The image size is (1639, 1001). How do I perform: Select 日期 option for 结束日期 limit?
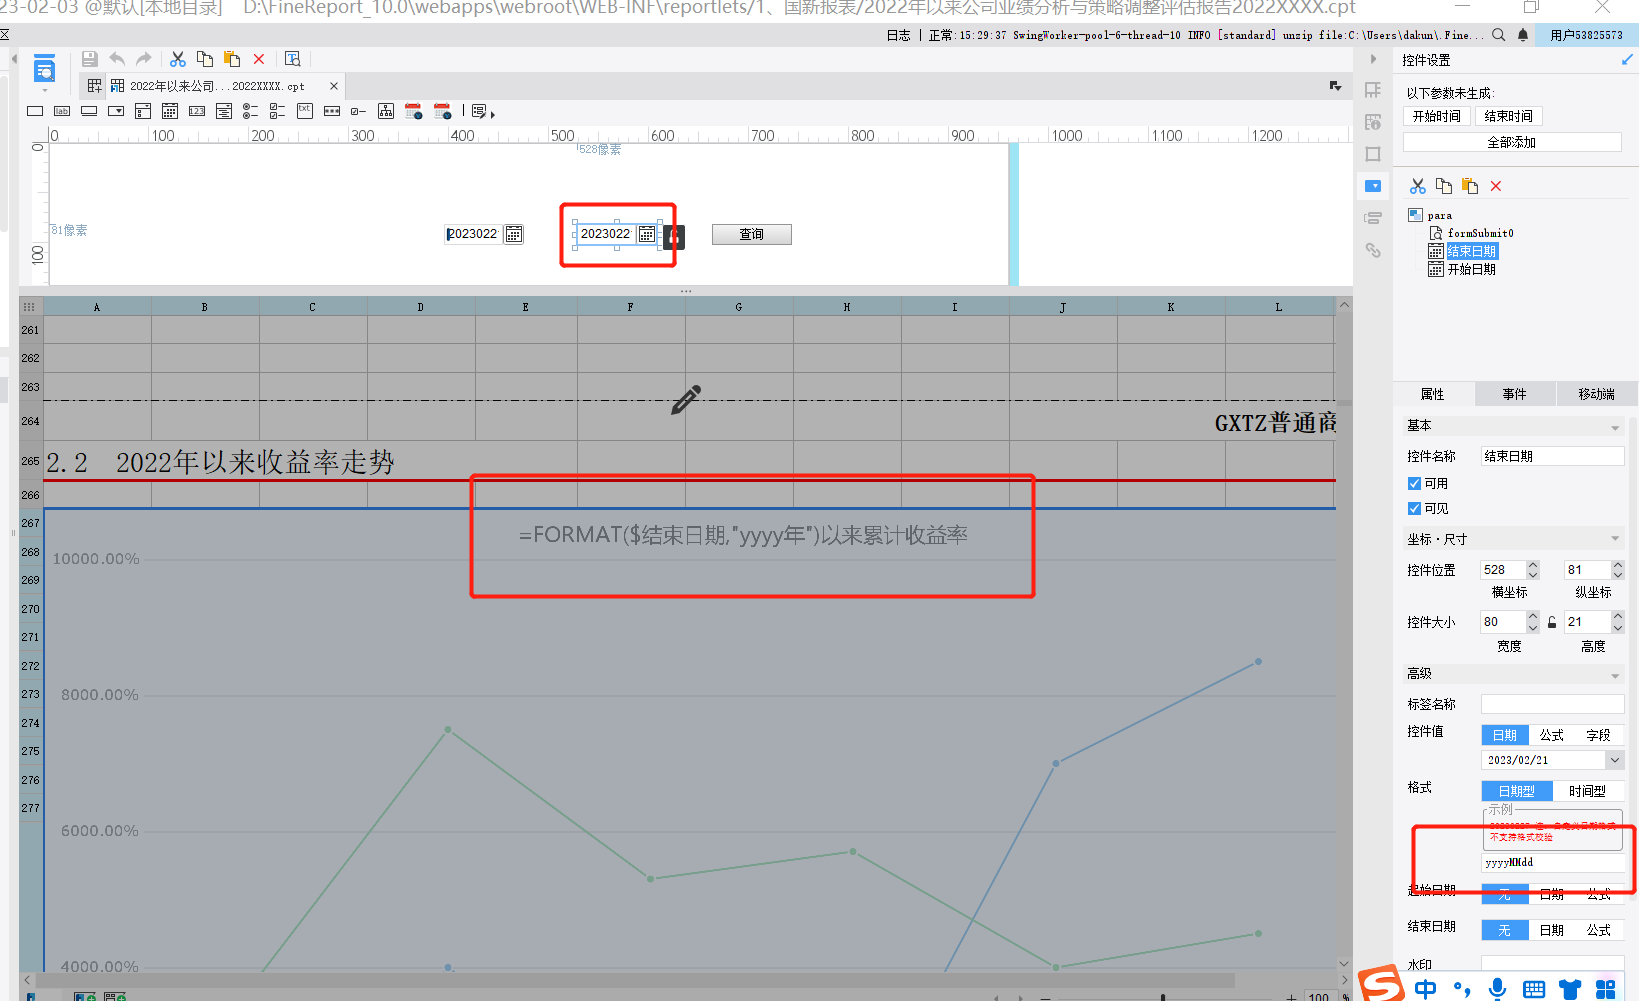tap(1552, 930)
